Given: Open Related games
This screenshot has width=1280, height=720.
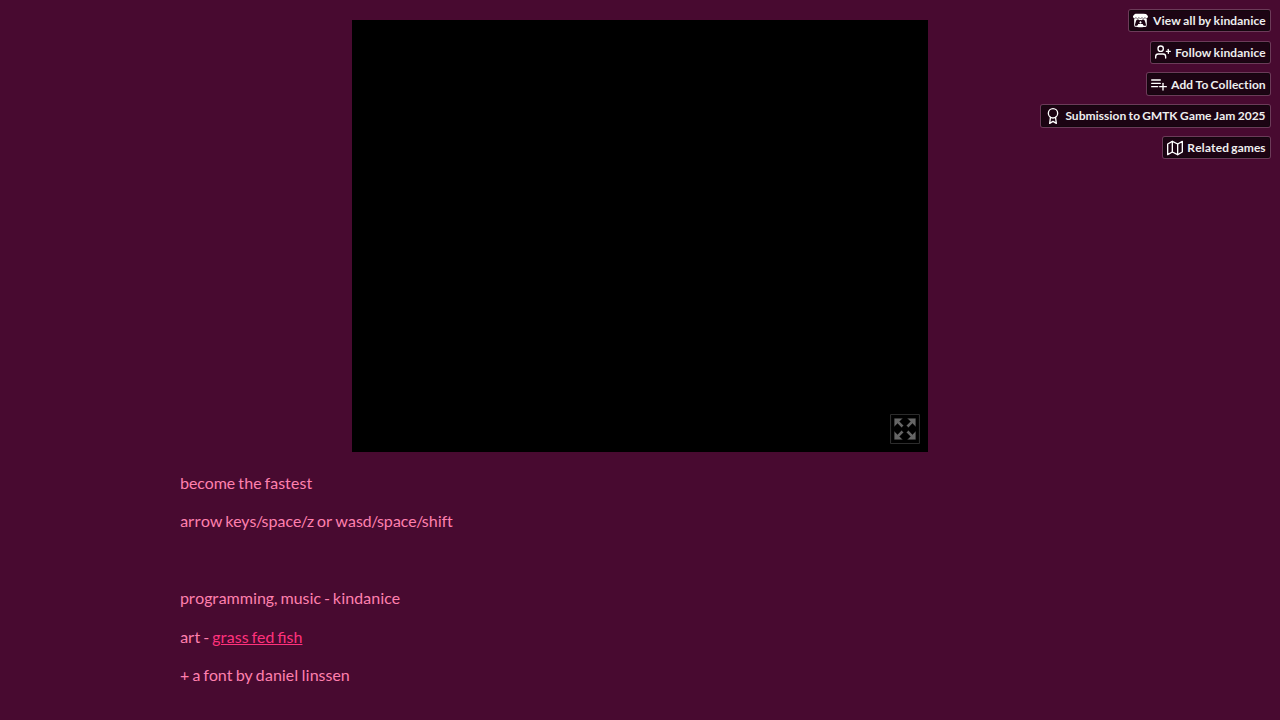Looking at the screenshot, I should [1216, 148].
